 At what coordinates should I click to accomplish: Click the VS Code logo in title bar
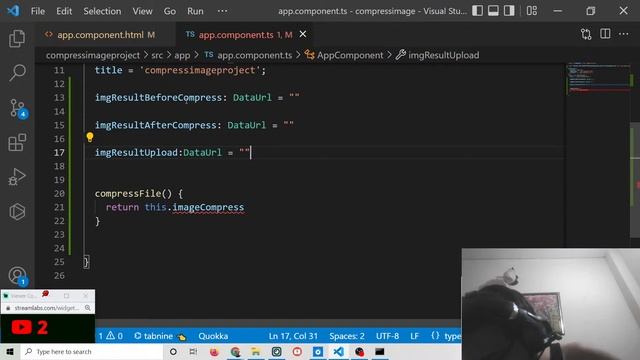pos(13,11)
